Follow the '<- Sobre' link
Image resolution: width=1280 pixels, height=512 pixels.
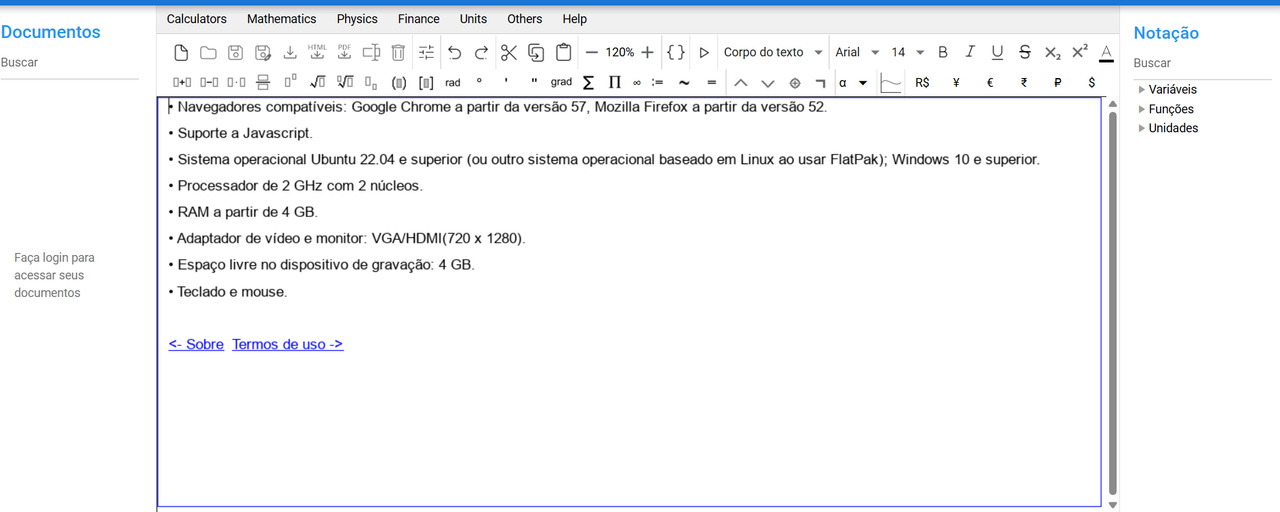pyautogui.click(x=196, y=344)
